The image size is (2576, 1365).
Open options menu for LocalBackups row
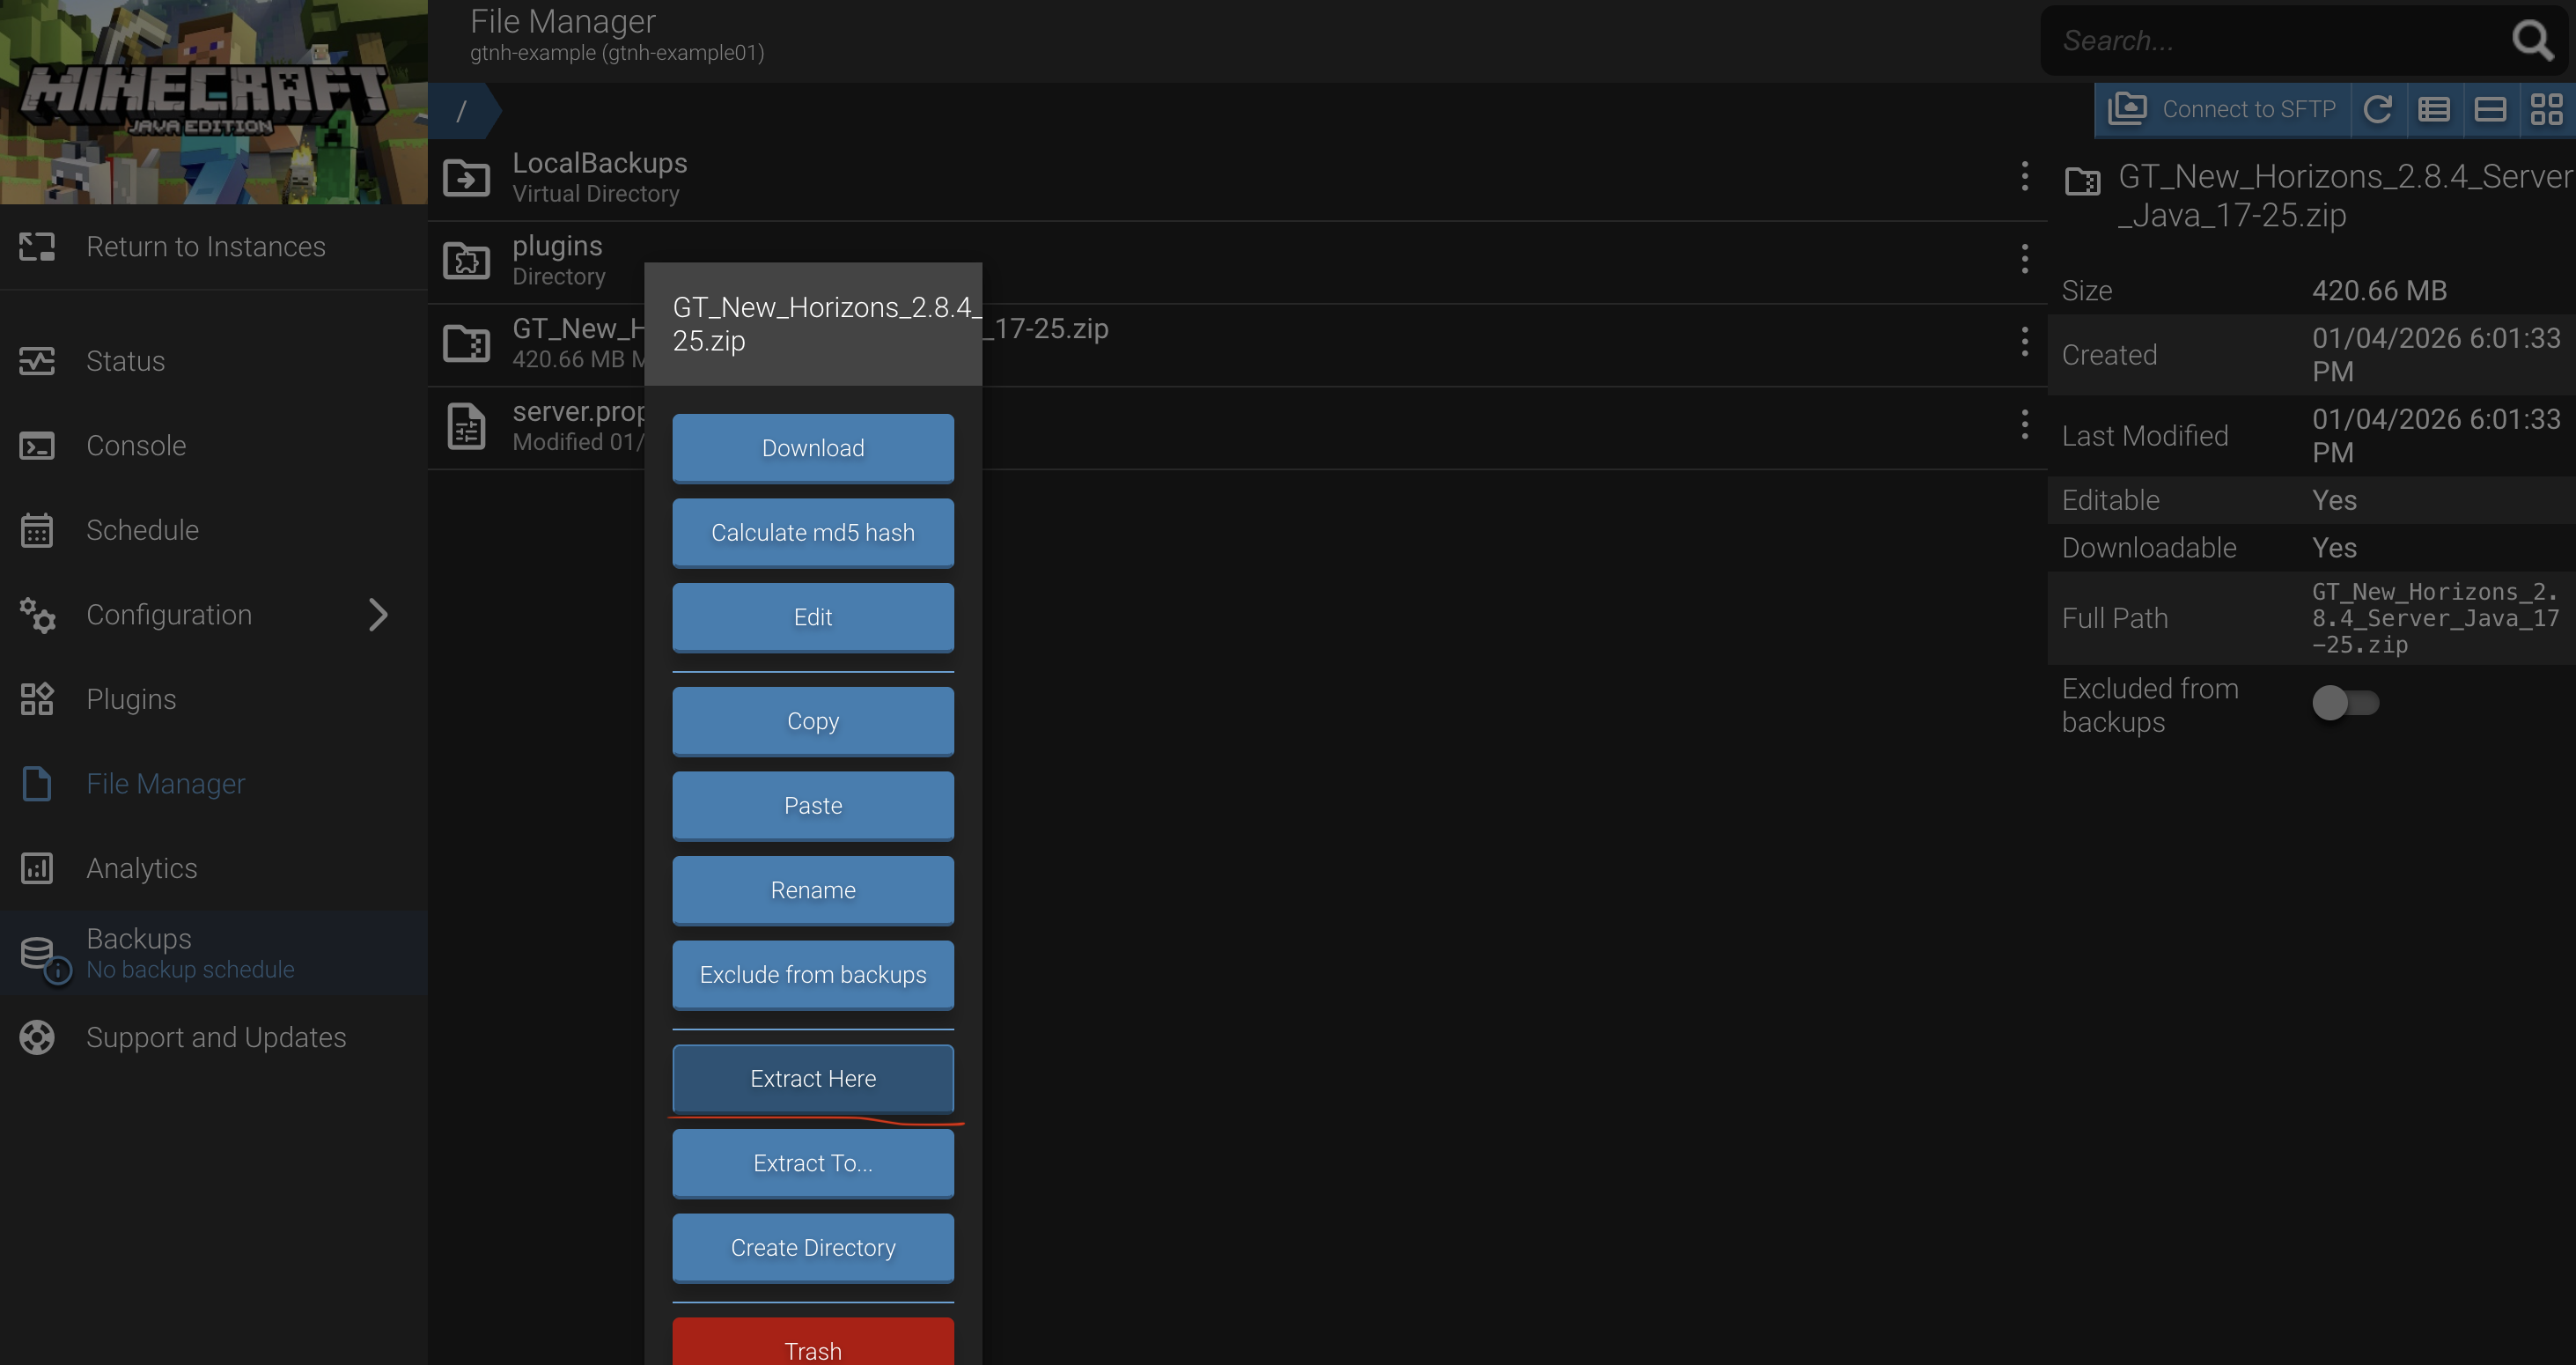(2025, 176)
